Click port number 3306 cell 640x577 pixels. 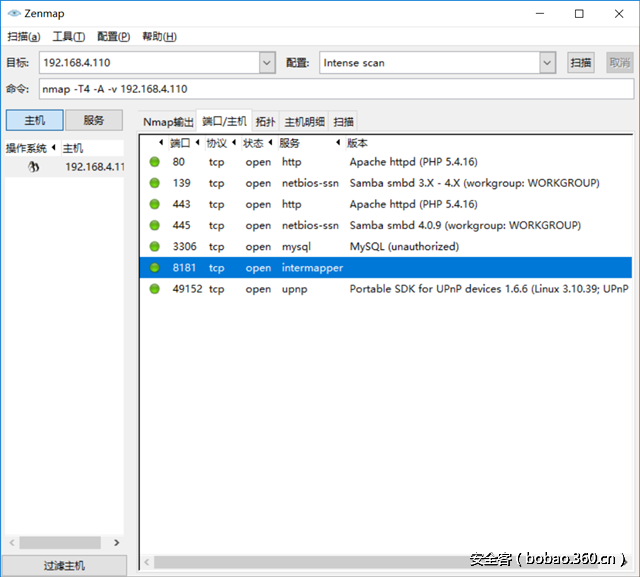184,246
